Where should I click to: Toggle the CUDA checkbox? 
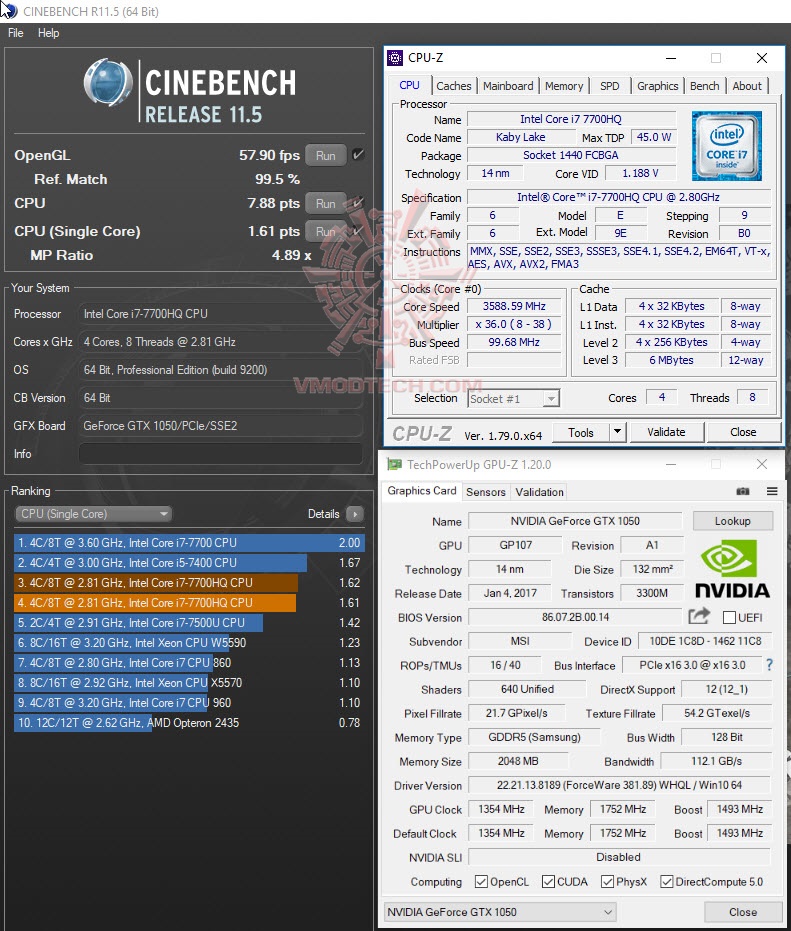point(548,881)
